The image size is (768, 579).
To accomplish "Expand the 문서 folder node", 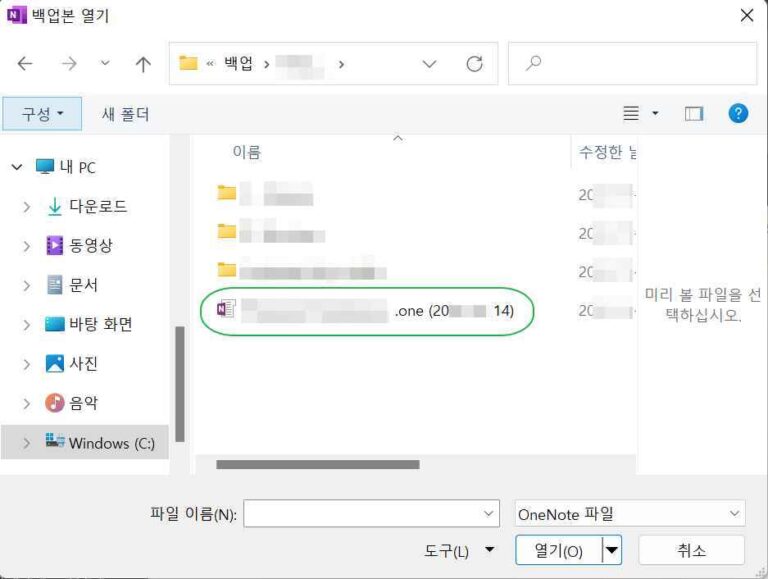I will (26, 286).
